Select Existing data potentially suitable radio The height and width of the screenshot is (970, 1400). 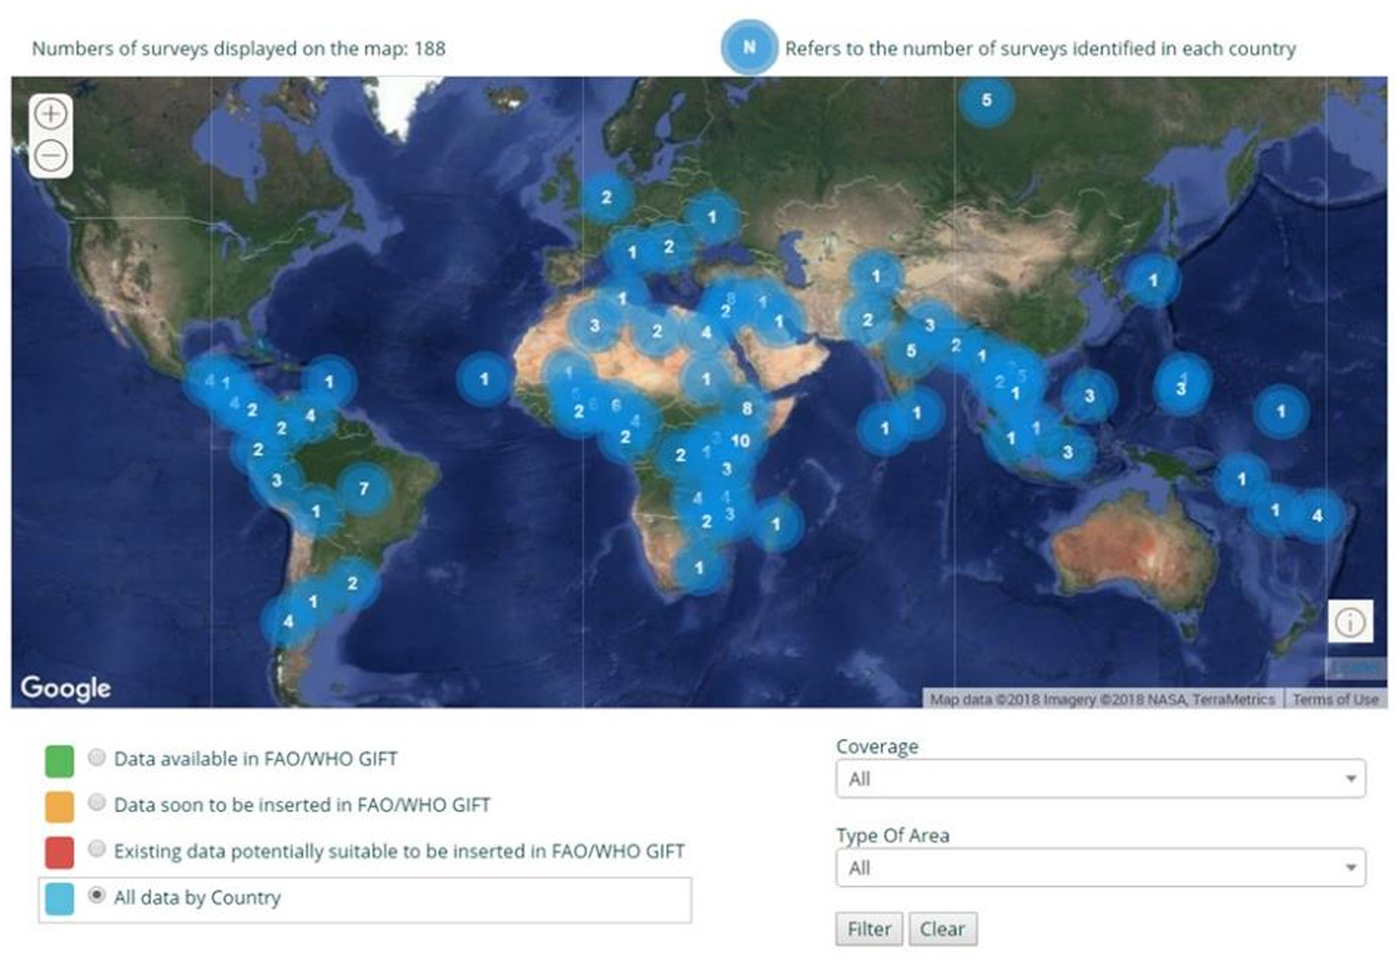point(97,850)
